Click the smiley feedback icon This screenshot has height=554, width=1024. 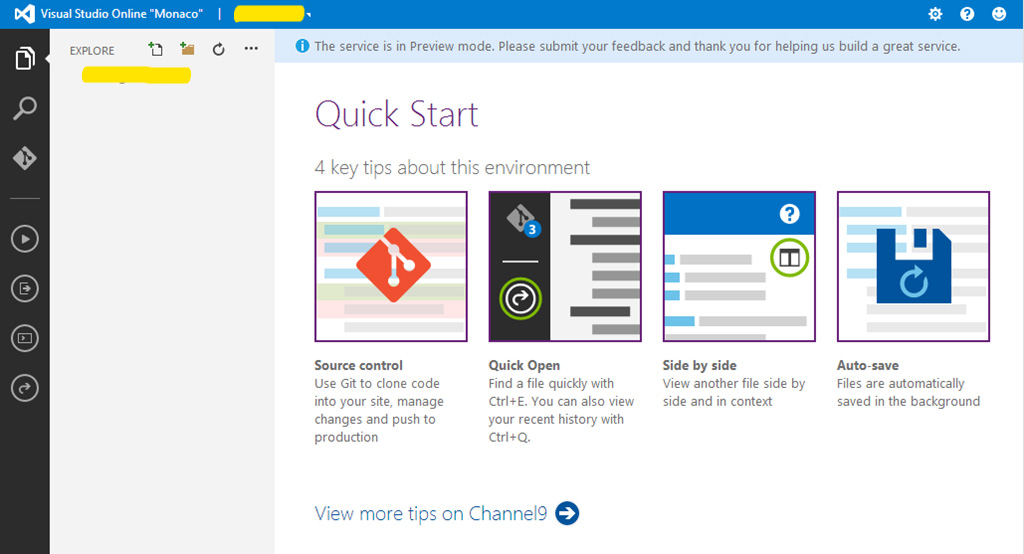pyautogui.click(x=999, y=14)
